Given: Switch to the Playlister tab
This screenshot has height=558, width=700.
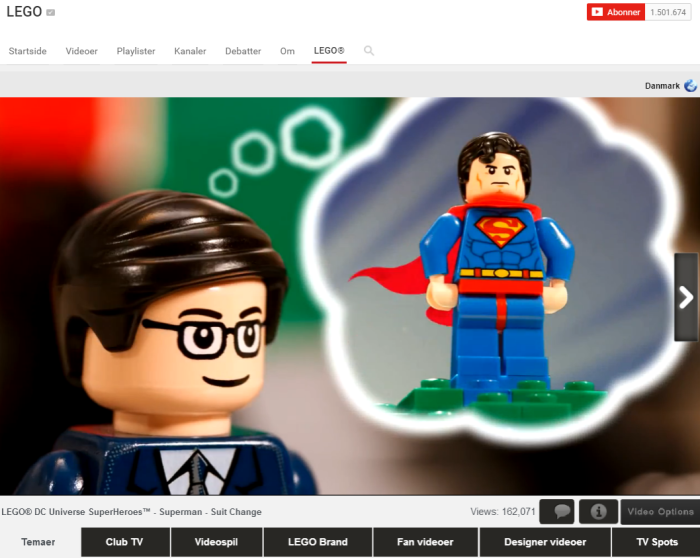Looking at the screenshot, I should (136, 51).
